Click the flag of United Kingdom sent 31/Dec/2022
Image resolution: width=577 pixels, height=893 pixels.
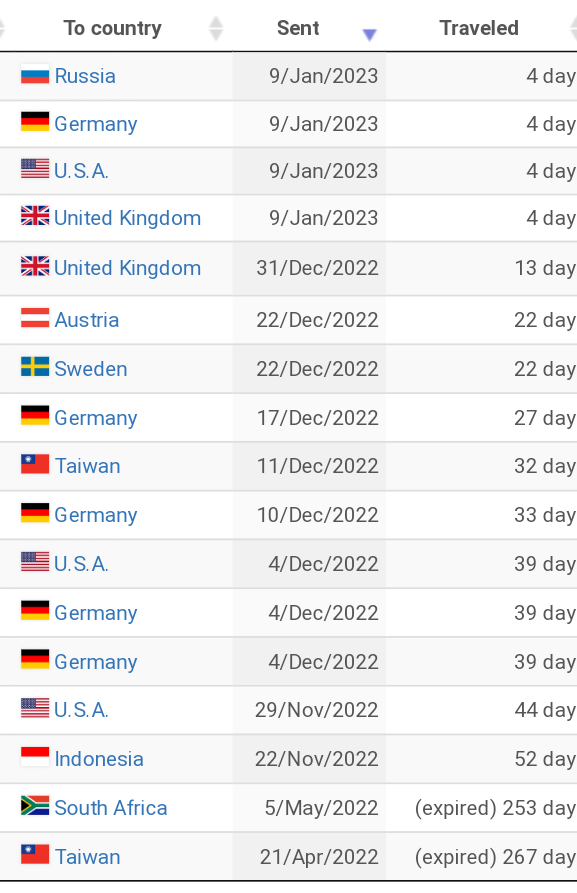(x=35, y=266)
